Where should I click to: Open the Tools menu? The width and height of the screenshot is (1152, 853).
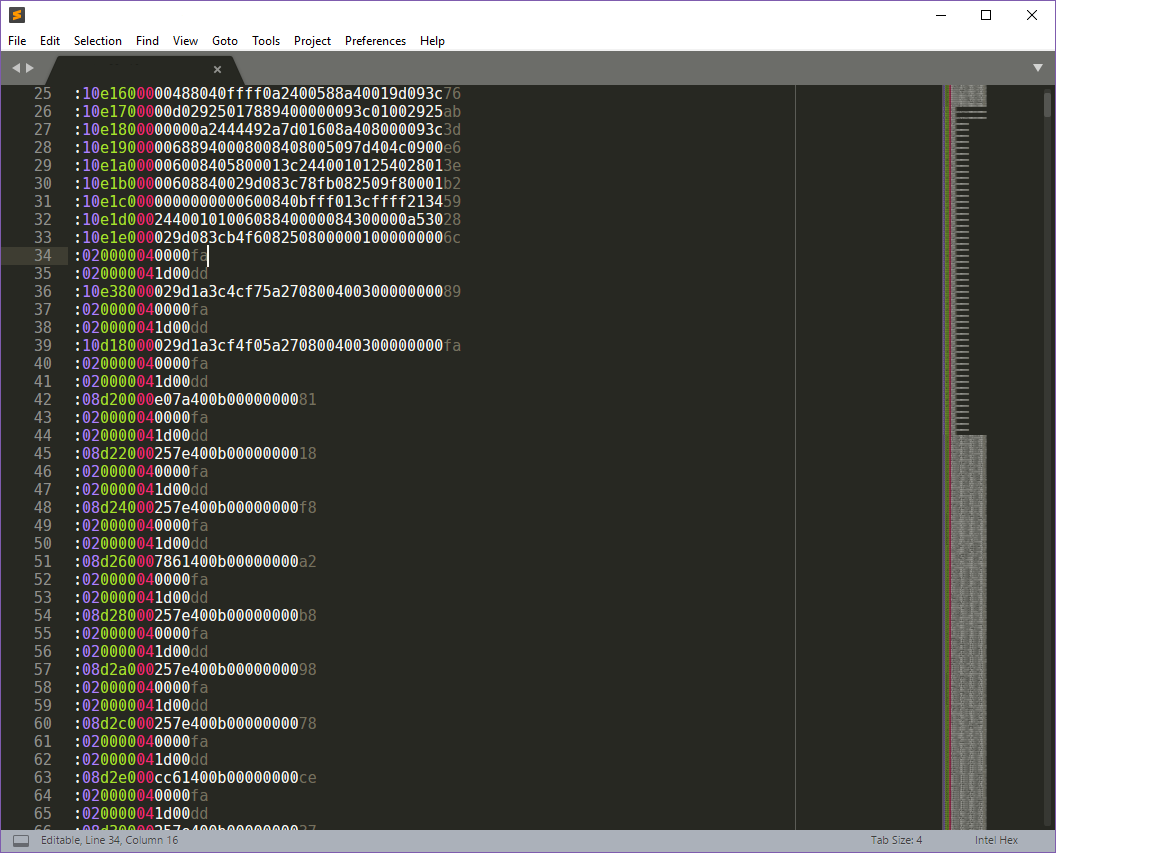click(266, 41)
